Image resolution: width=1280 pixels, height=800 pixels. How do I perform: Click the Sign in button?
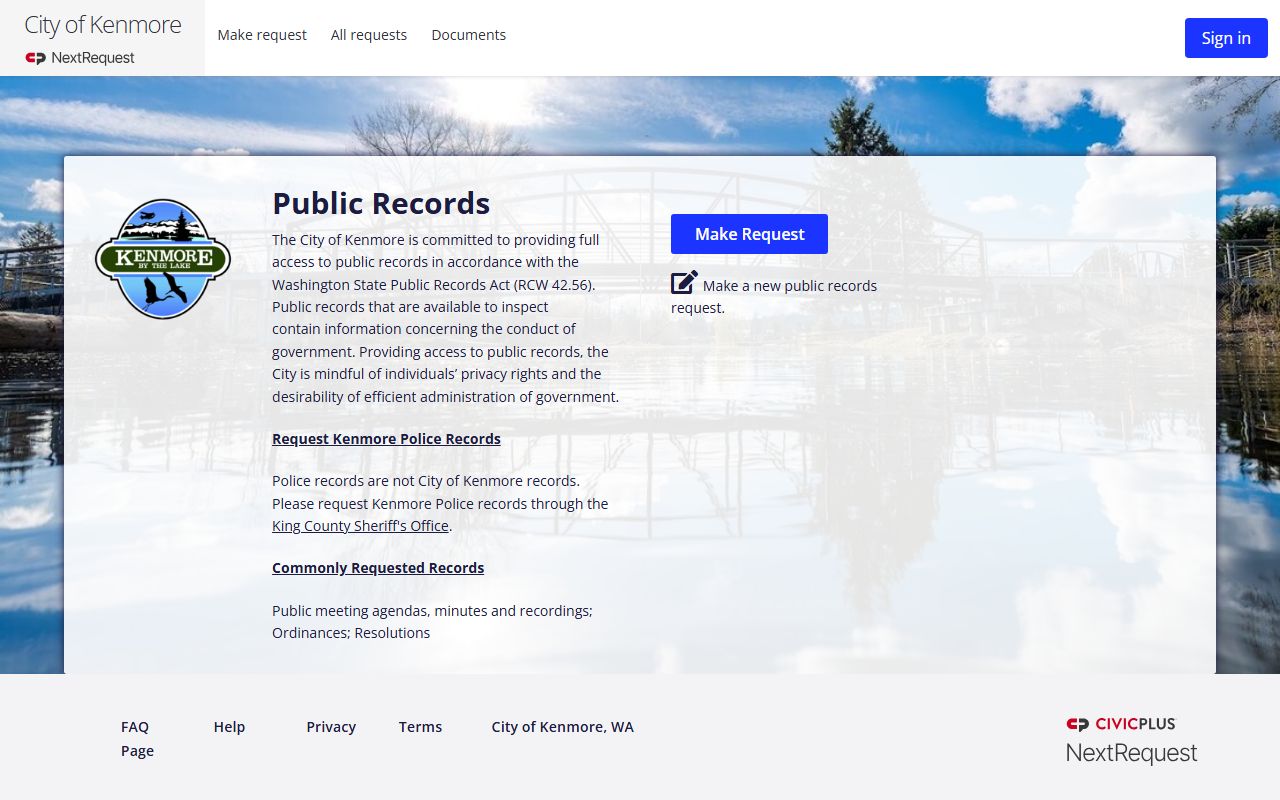point(1226,38)
